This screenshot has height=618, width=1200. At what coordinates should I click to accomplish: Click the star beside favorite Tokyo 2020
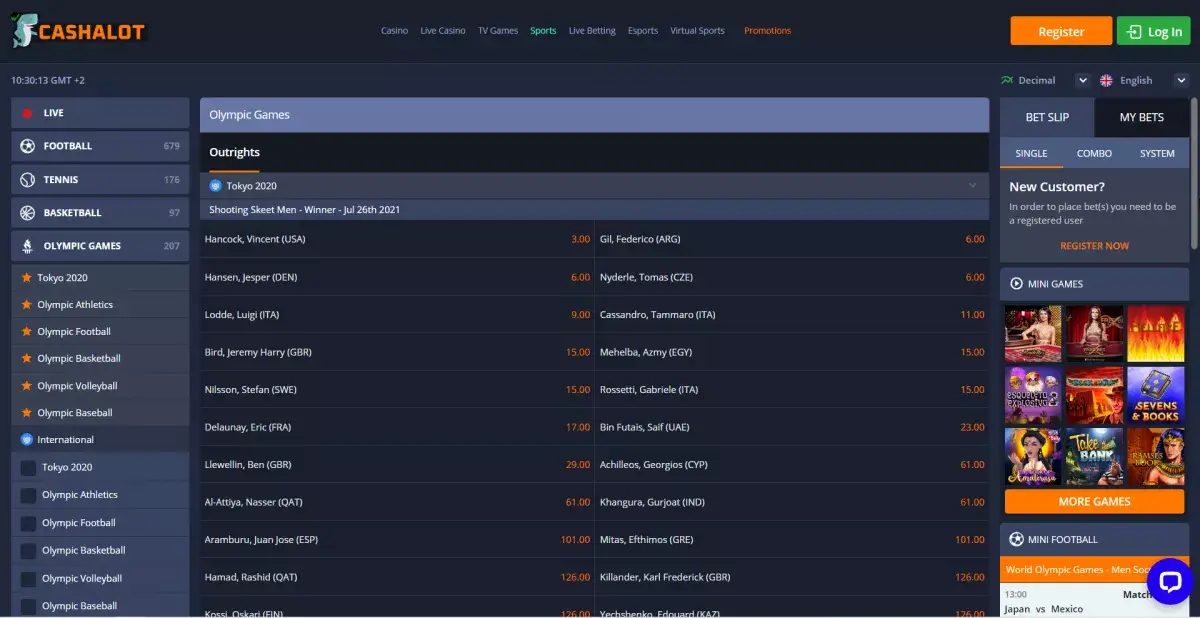tap(27, 278)
